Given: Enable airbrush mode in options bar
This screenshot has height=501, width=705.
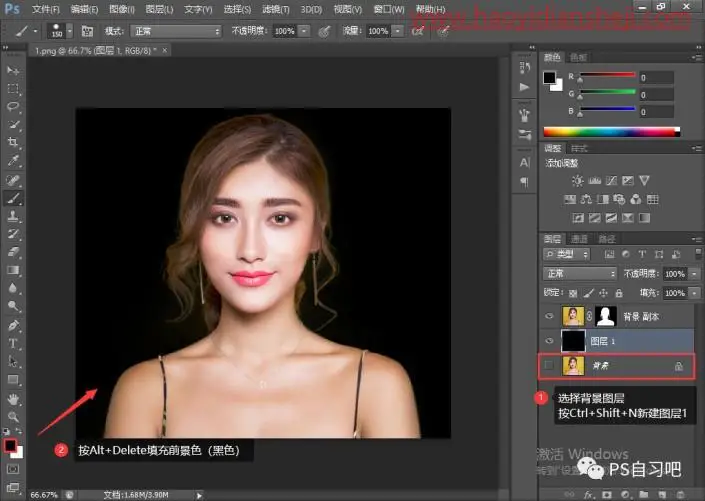Looking at the screenshot, I should tap(418, 31).
